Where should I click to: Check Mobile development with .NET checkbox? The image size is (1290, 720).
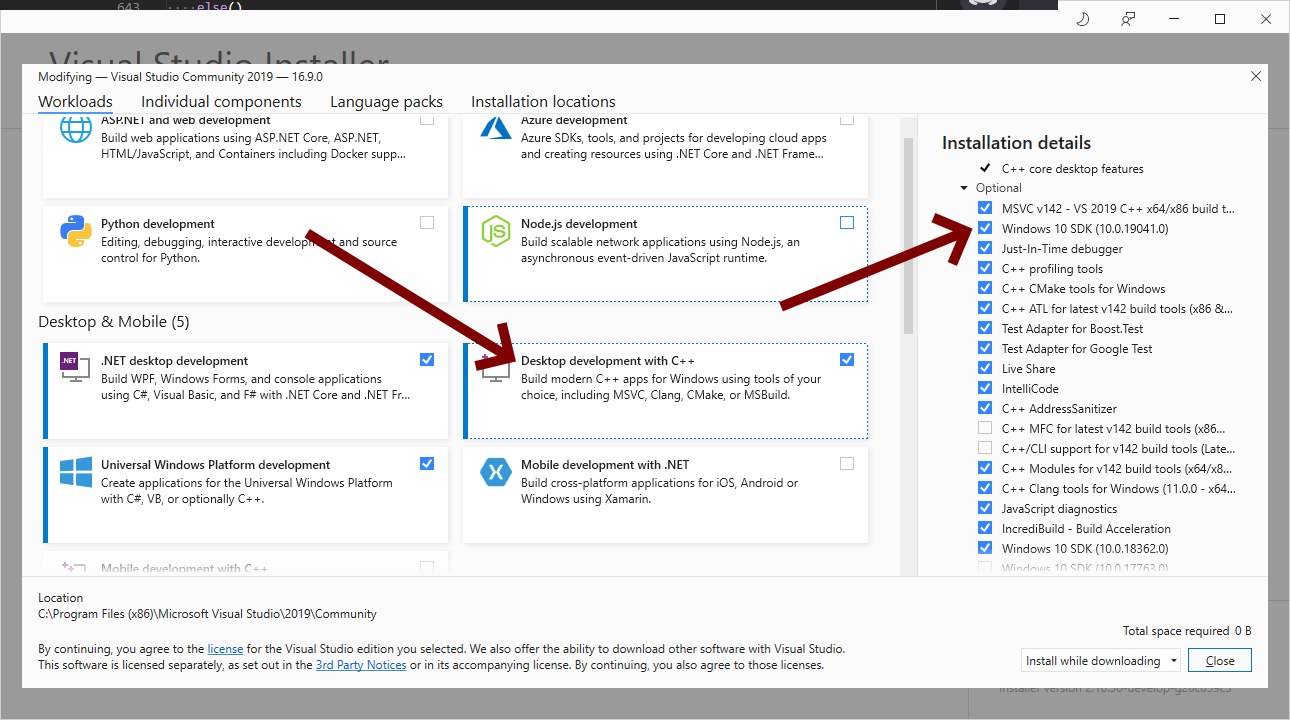pos(847,463)
